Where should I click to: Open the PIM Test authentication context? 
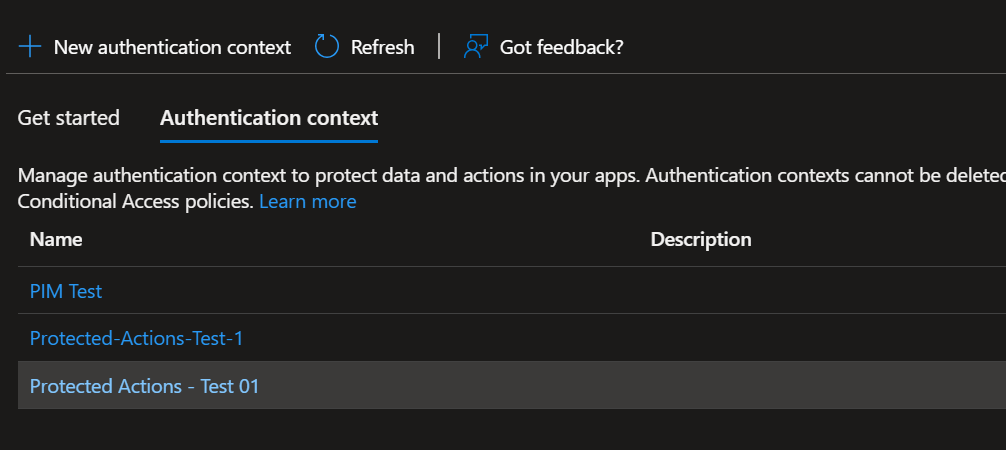tap(66, 291)
